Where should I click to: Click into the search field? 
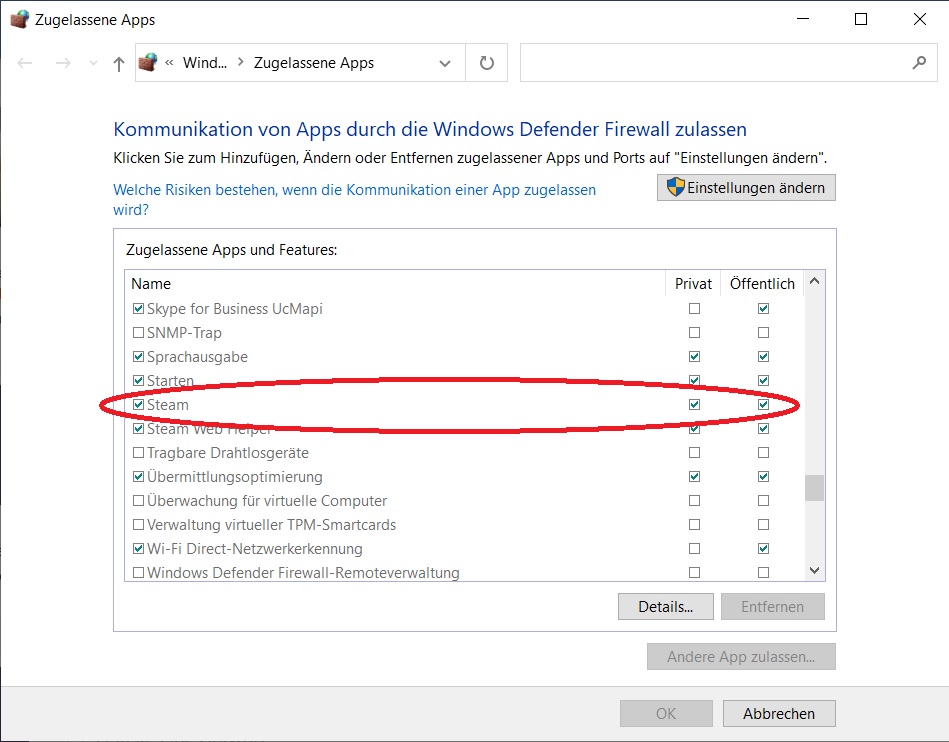point(729,62)
